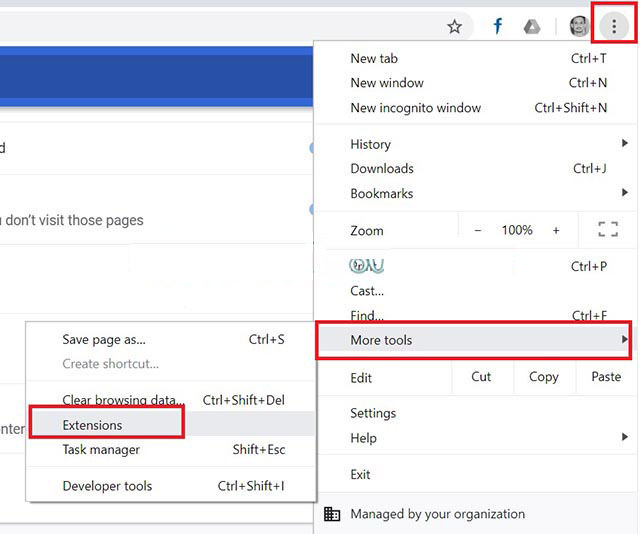This screenshot has width=640, height=534.
Task: Click the Copy button in Edit row
Action: pos(543,377)
